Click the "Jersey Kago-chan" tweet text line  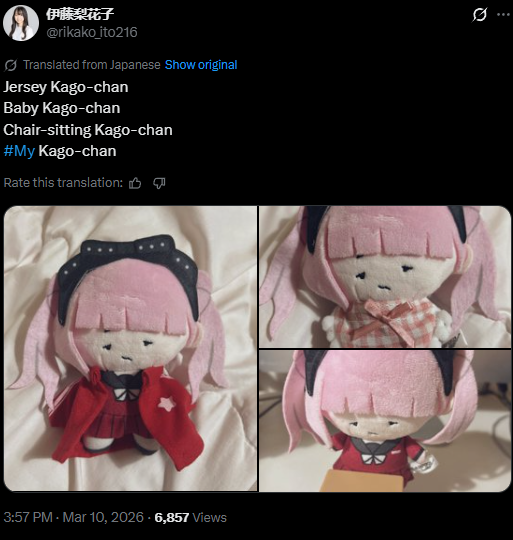pos(66,87)
